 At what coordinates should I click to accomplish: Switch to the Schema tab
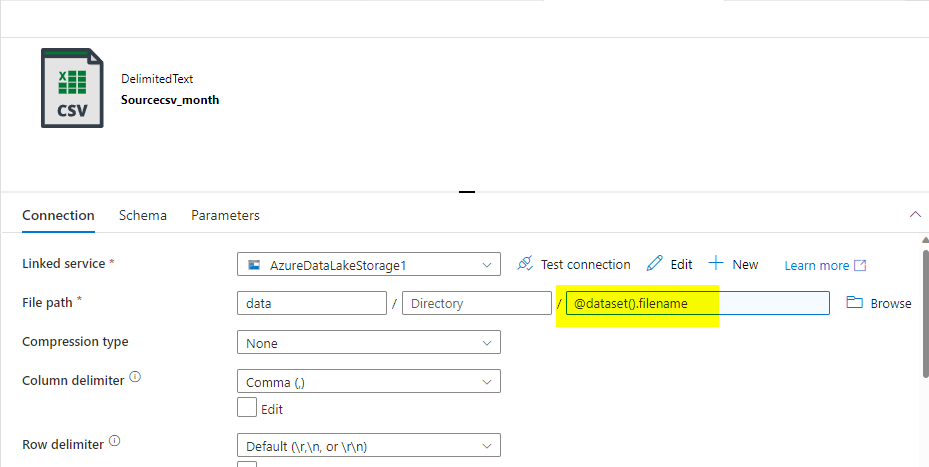pyautogui.click(x=143, y=215)
